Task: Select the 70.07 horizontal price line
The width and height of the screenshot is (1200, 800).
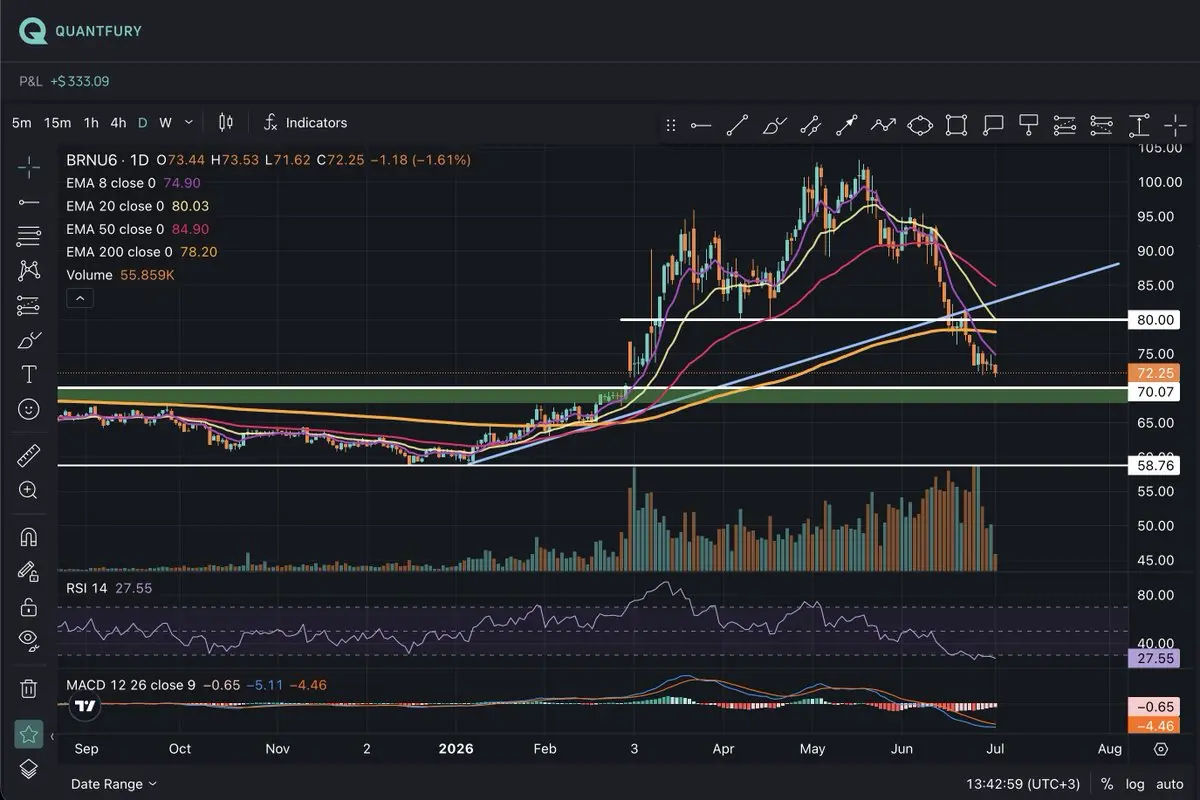Action: pyautogui.click(x=590, y=387)
